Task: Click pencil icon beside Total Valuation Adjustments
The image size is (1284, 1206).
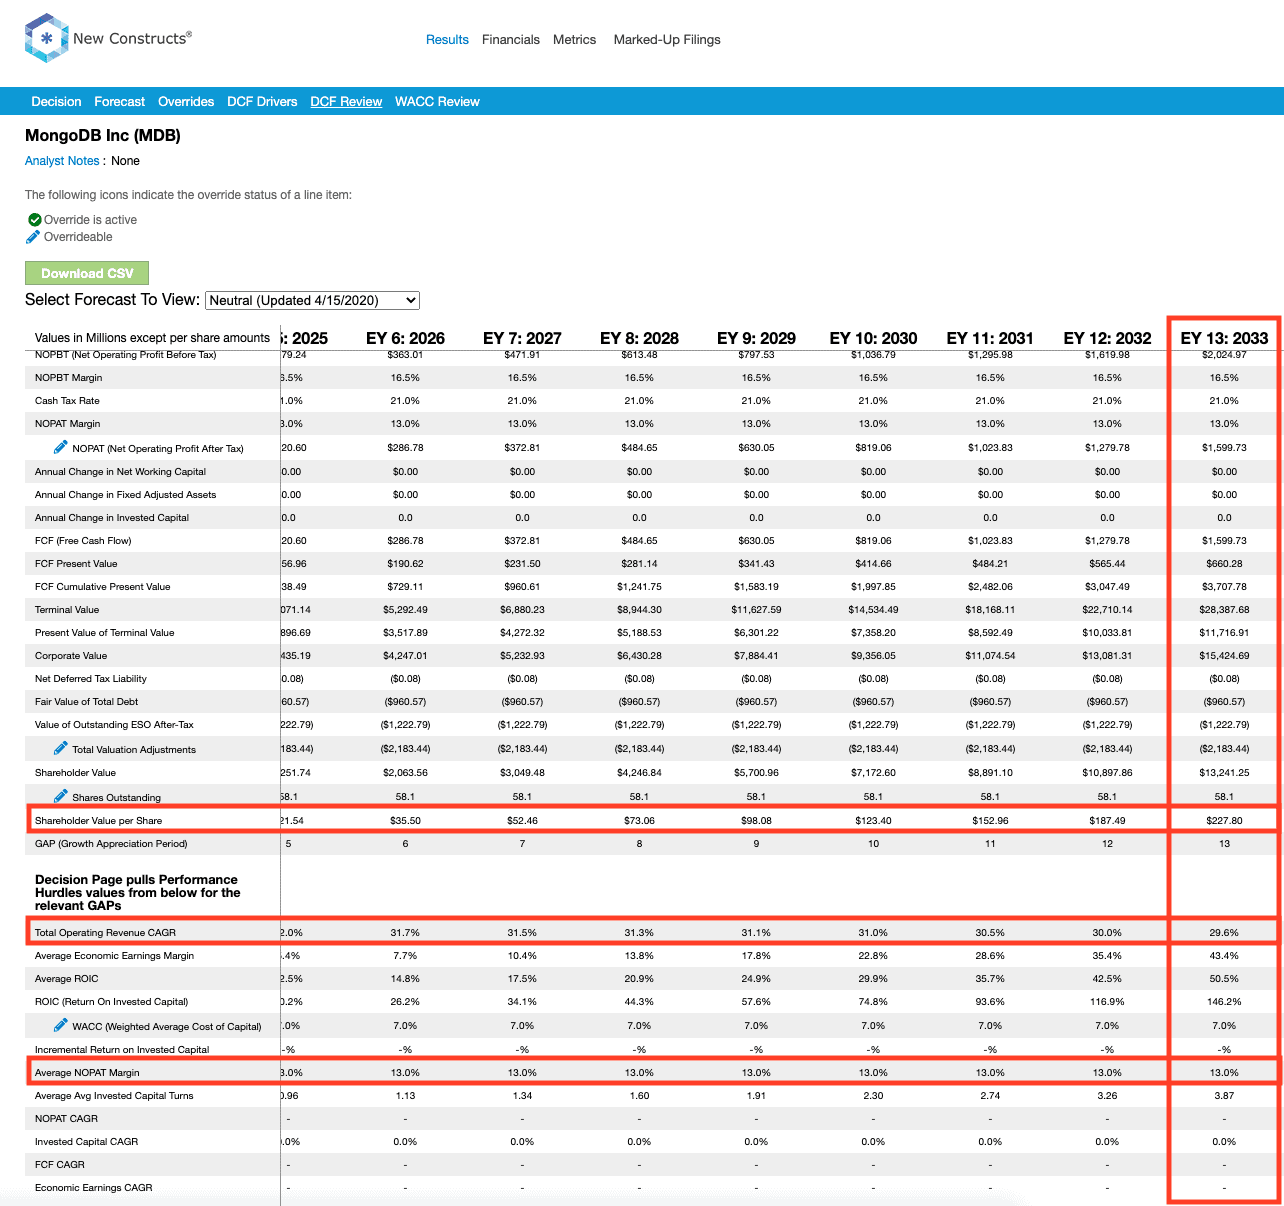Action: [61, 748]
